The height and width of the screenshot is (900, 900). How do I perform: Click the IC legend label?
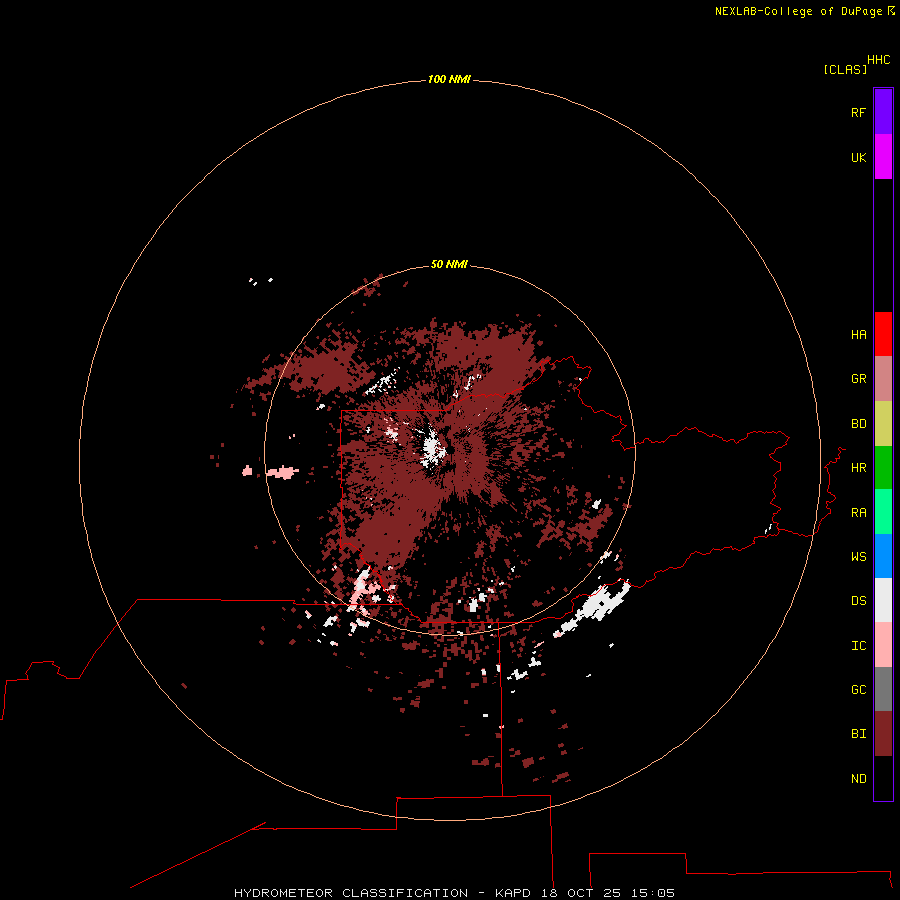(x=858, y=646)
